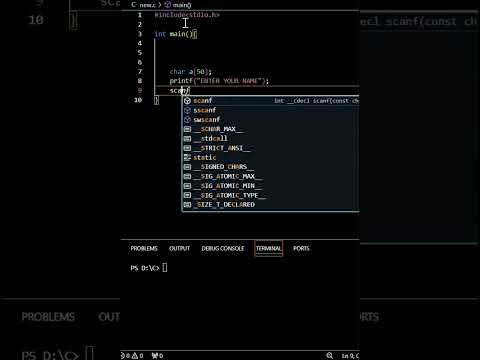The image size is (480, 360).
Task: Click the macro icon next to _SIZE_T_DECLARED
Action: 187,204
